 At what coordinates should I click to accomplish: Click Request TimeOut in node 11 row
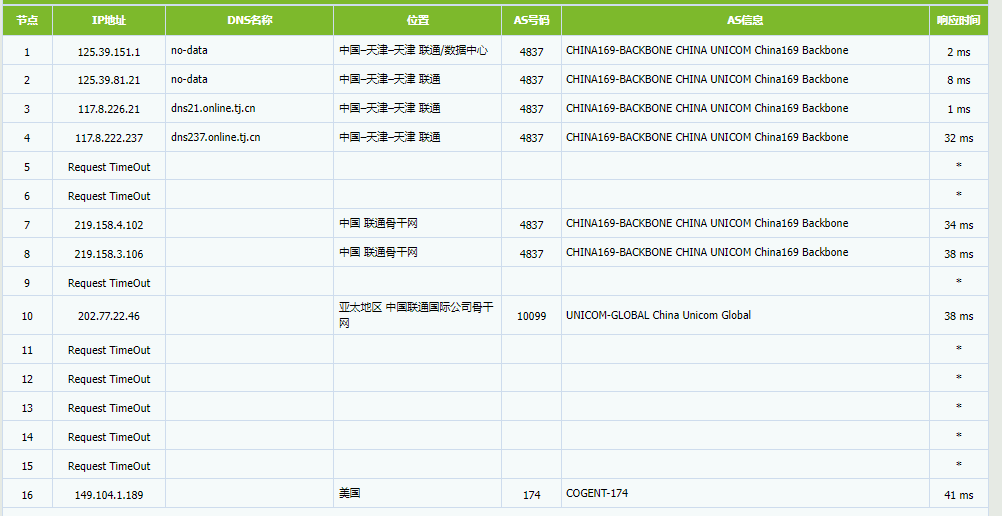pos(109,350)
